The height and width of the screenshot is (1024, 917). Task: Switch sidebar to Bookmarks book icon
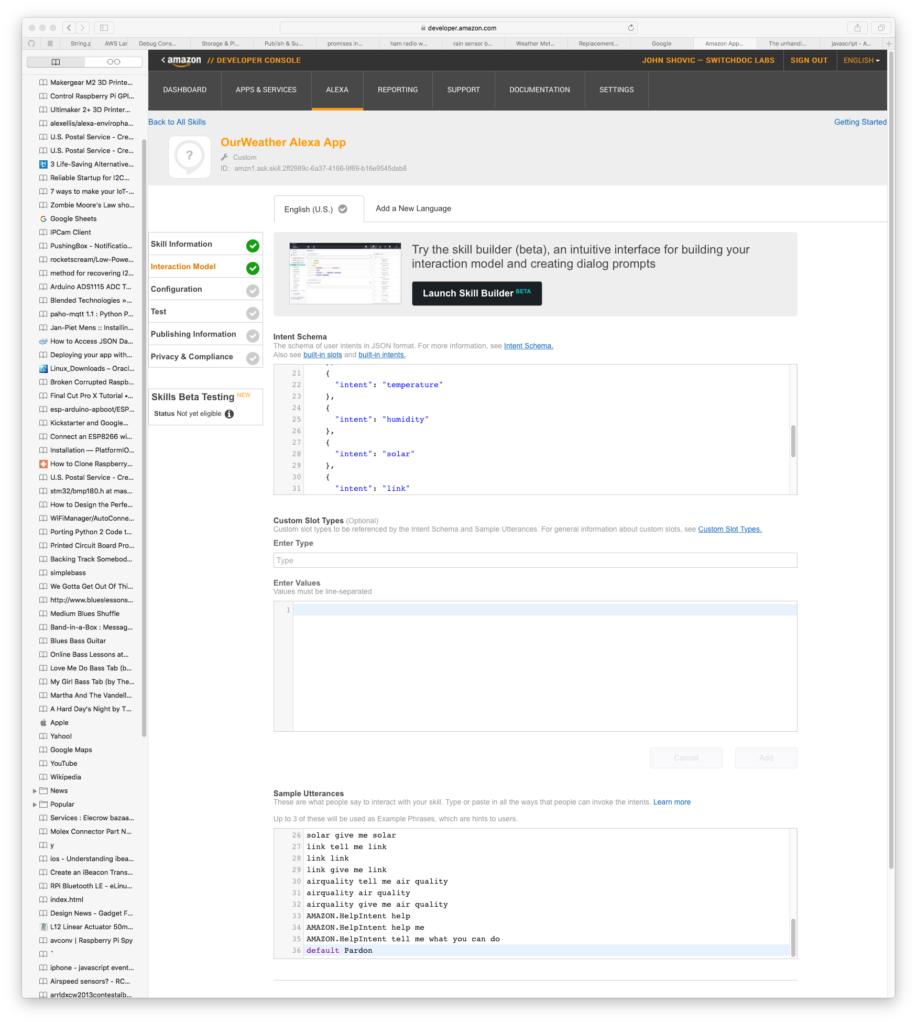(56, 62)
